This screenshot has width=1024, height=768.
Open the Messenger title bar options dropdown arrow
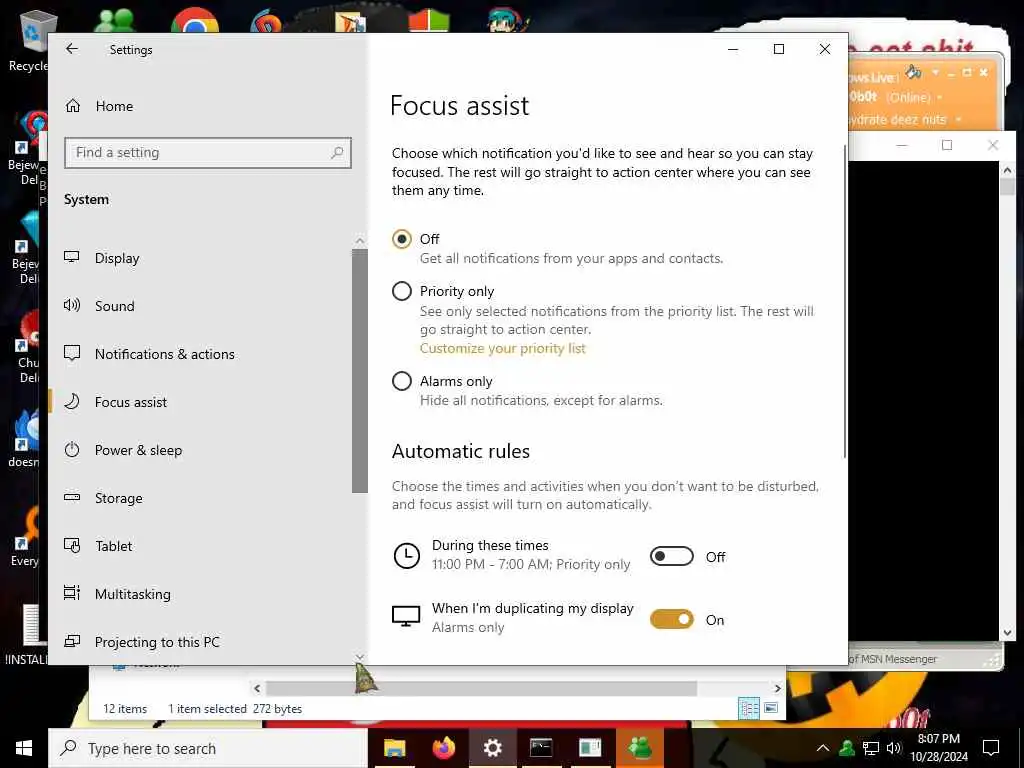935,71
